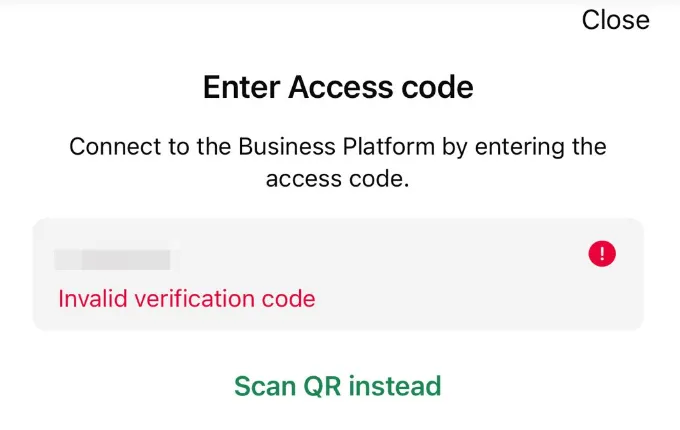Click the bold dialog title text
This screenshot has height=430, width=680.
338,88
